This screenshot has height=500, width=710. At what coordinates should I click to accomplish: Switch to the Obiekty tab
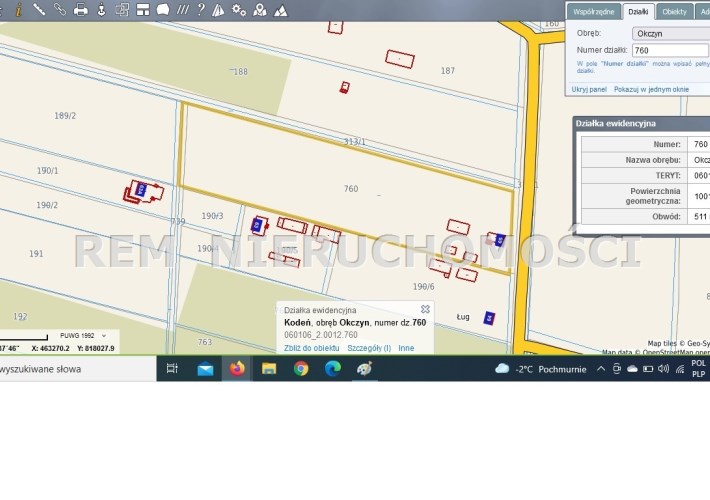tap(674, 11)
